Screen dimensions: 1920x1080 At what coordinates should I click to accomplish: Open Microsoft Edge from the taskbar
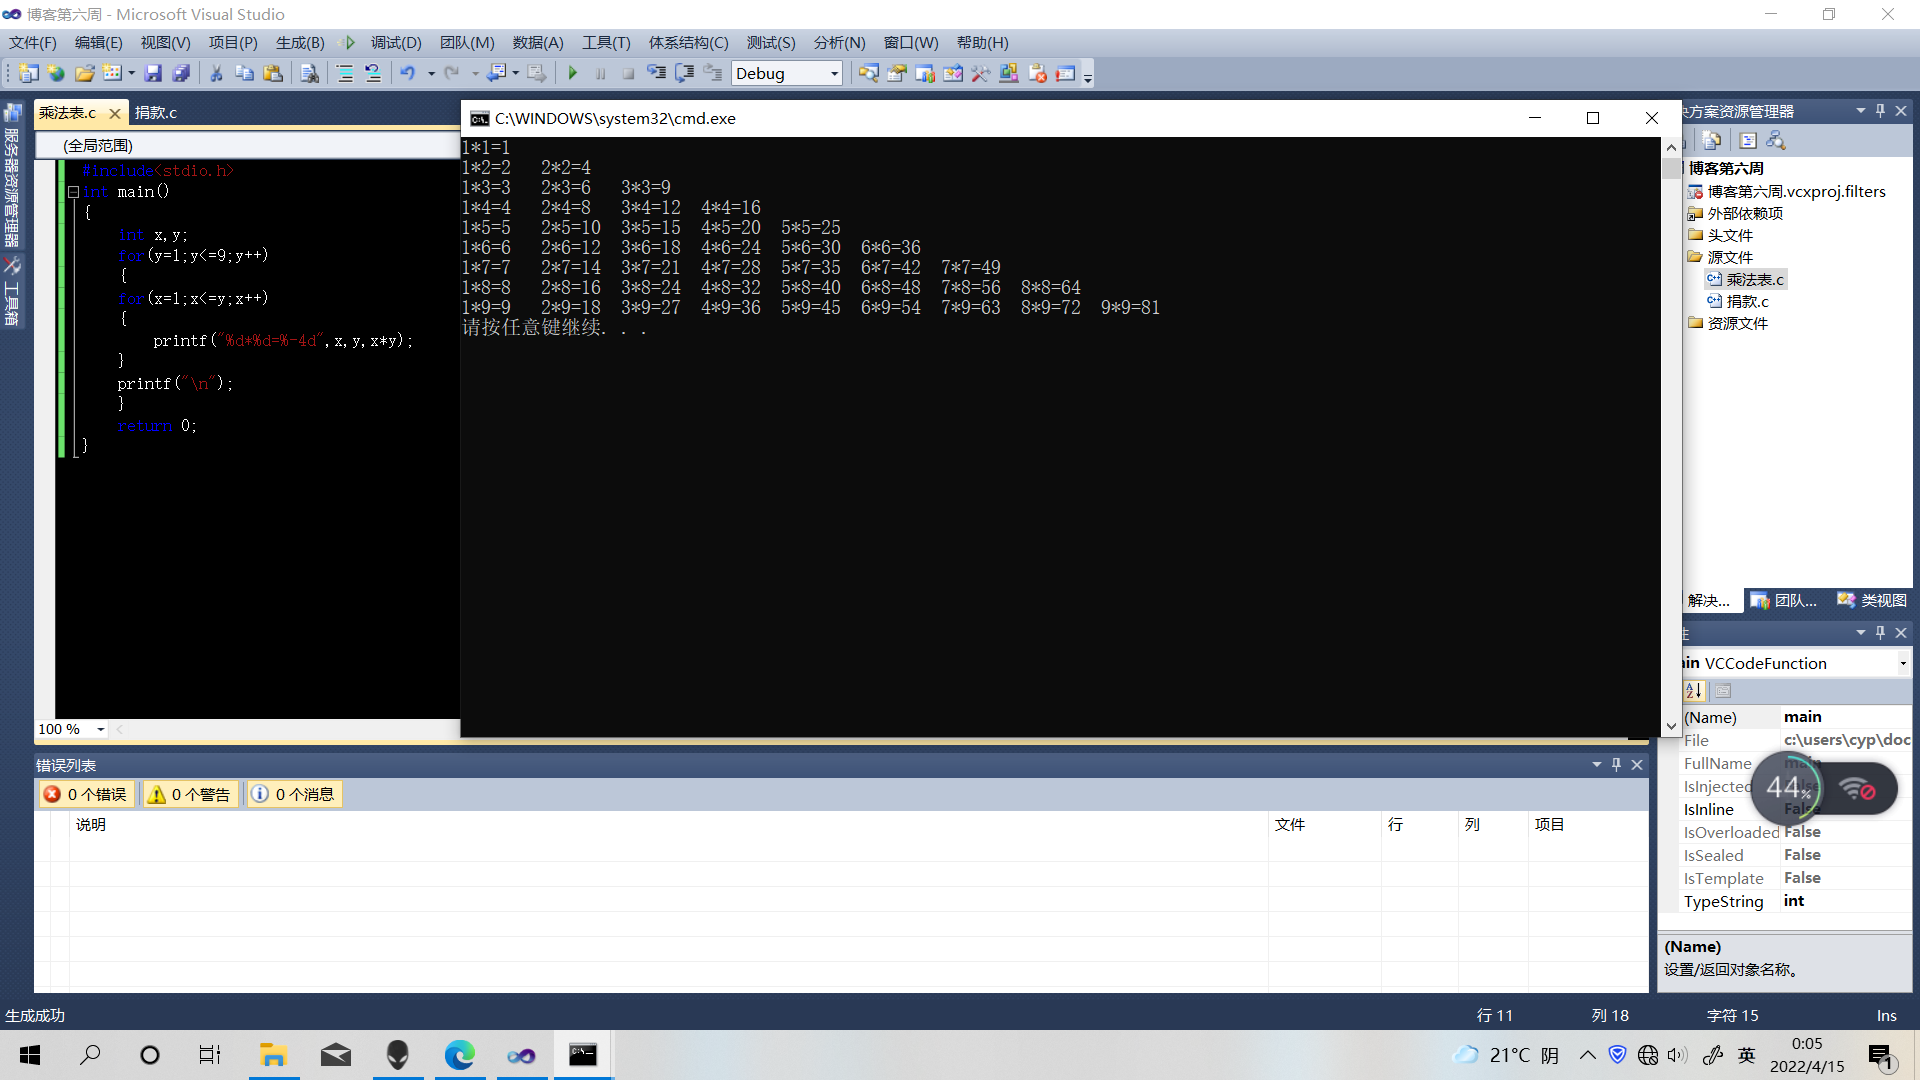459,1055
